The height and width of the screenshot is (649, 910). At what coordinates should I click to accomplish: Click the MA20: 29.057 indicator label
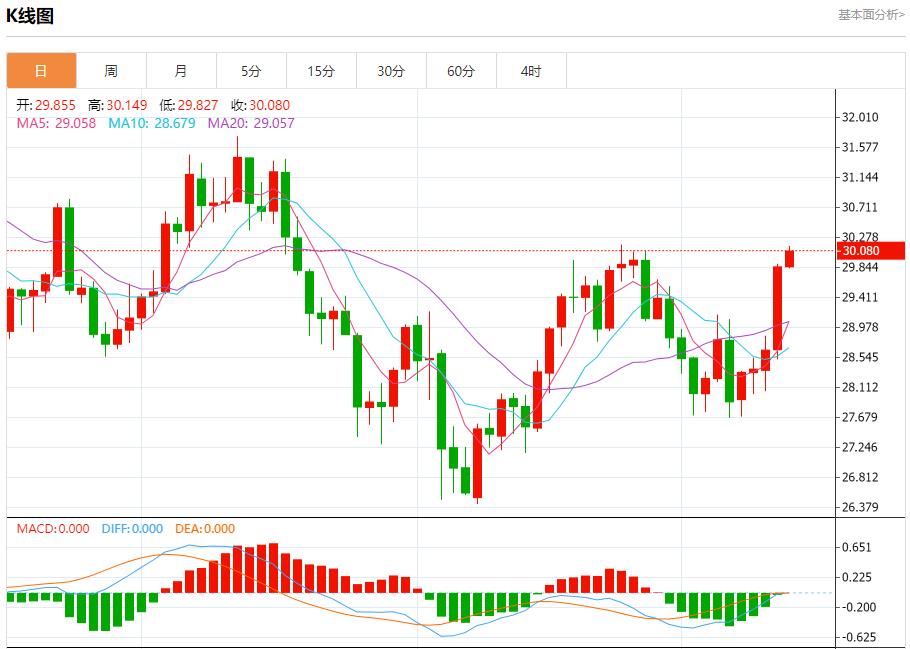[251, 123]
